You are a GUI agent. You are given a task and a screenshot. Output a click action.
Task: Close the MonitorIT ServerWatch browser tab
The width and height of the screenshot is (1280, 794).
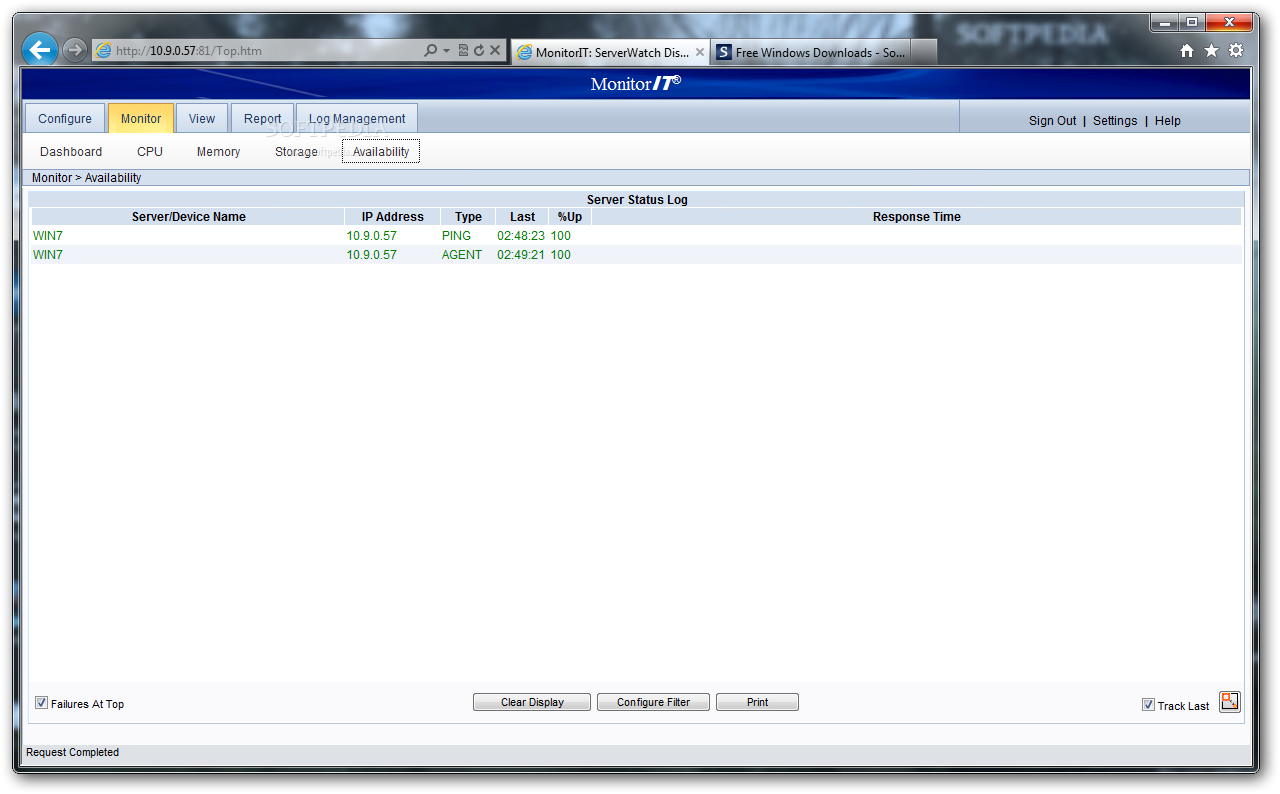point(699,52)
